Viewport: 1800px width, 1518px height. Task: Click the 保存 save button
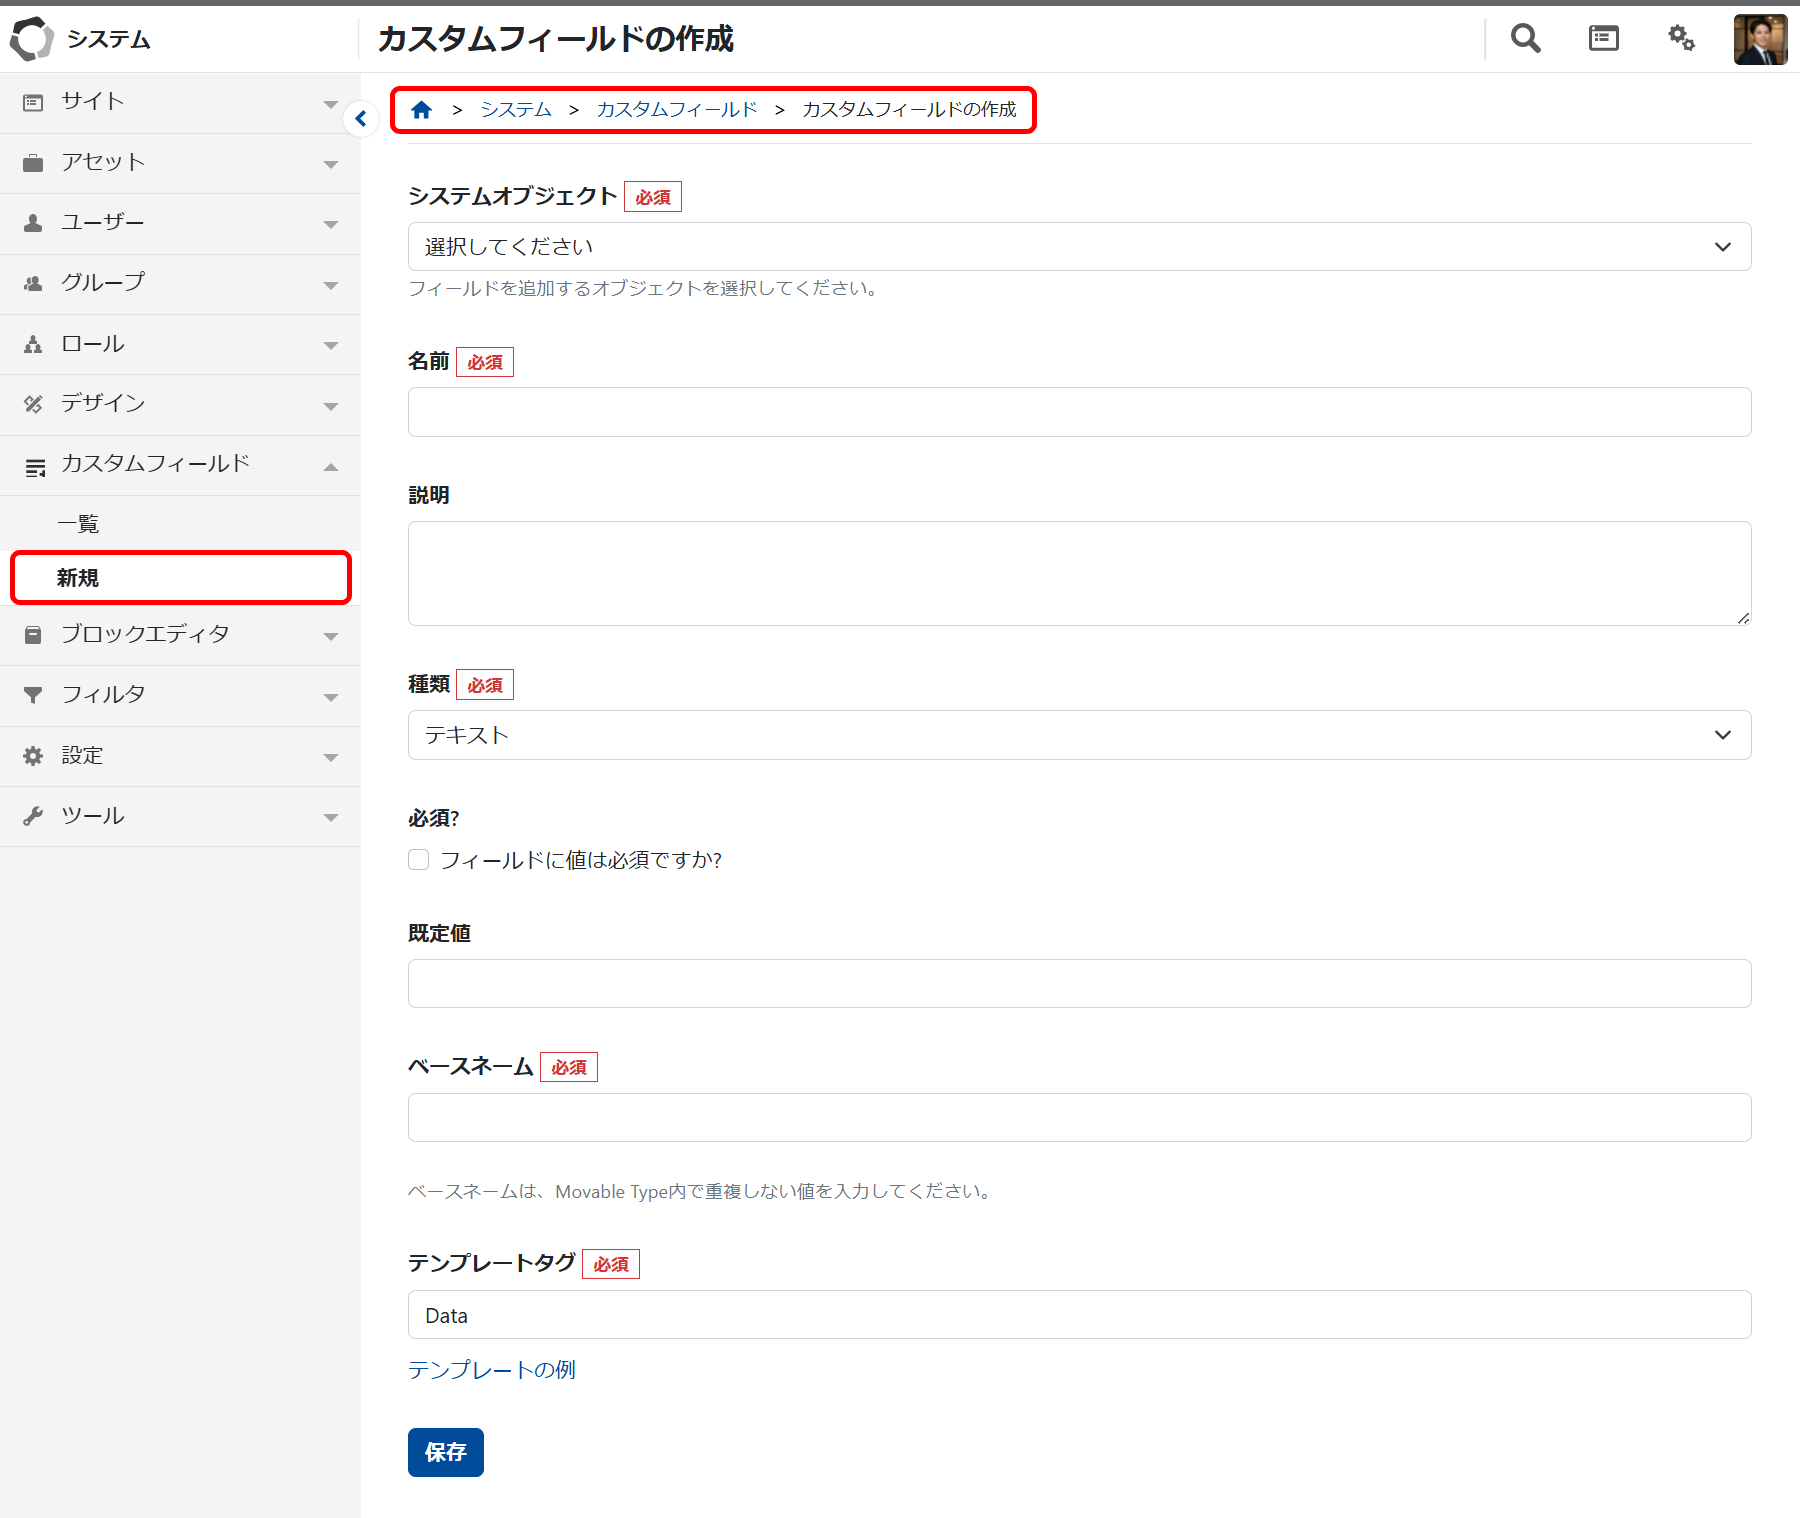(445, 1452)
